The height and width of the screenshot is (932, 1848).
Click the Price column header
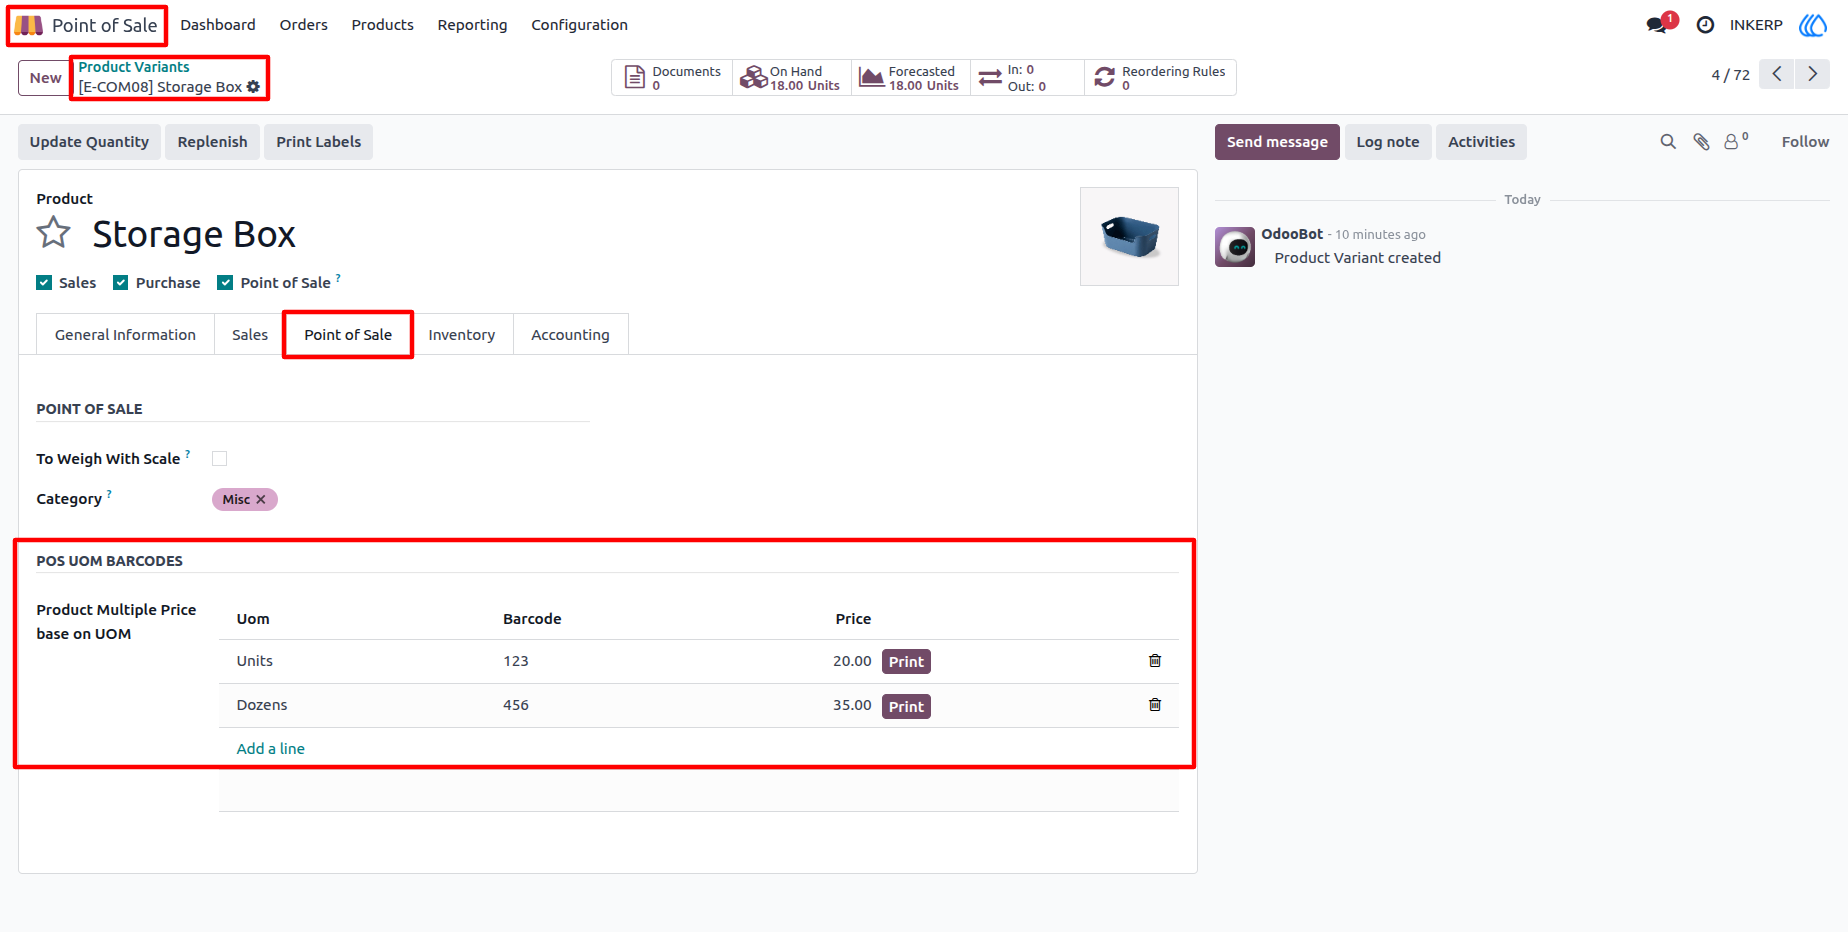pos(853,619)
